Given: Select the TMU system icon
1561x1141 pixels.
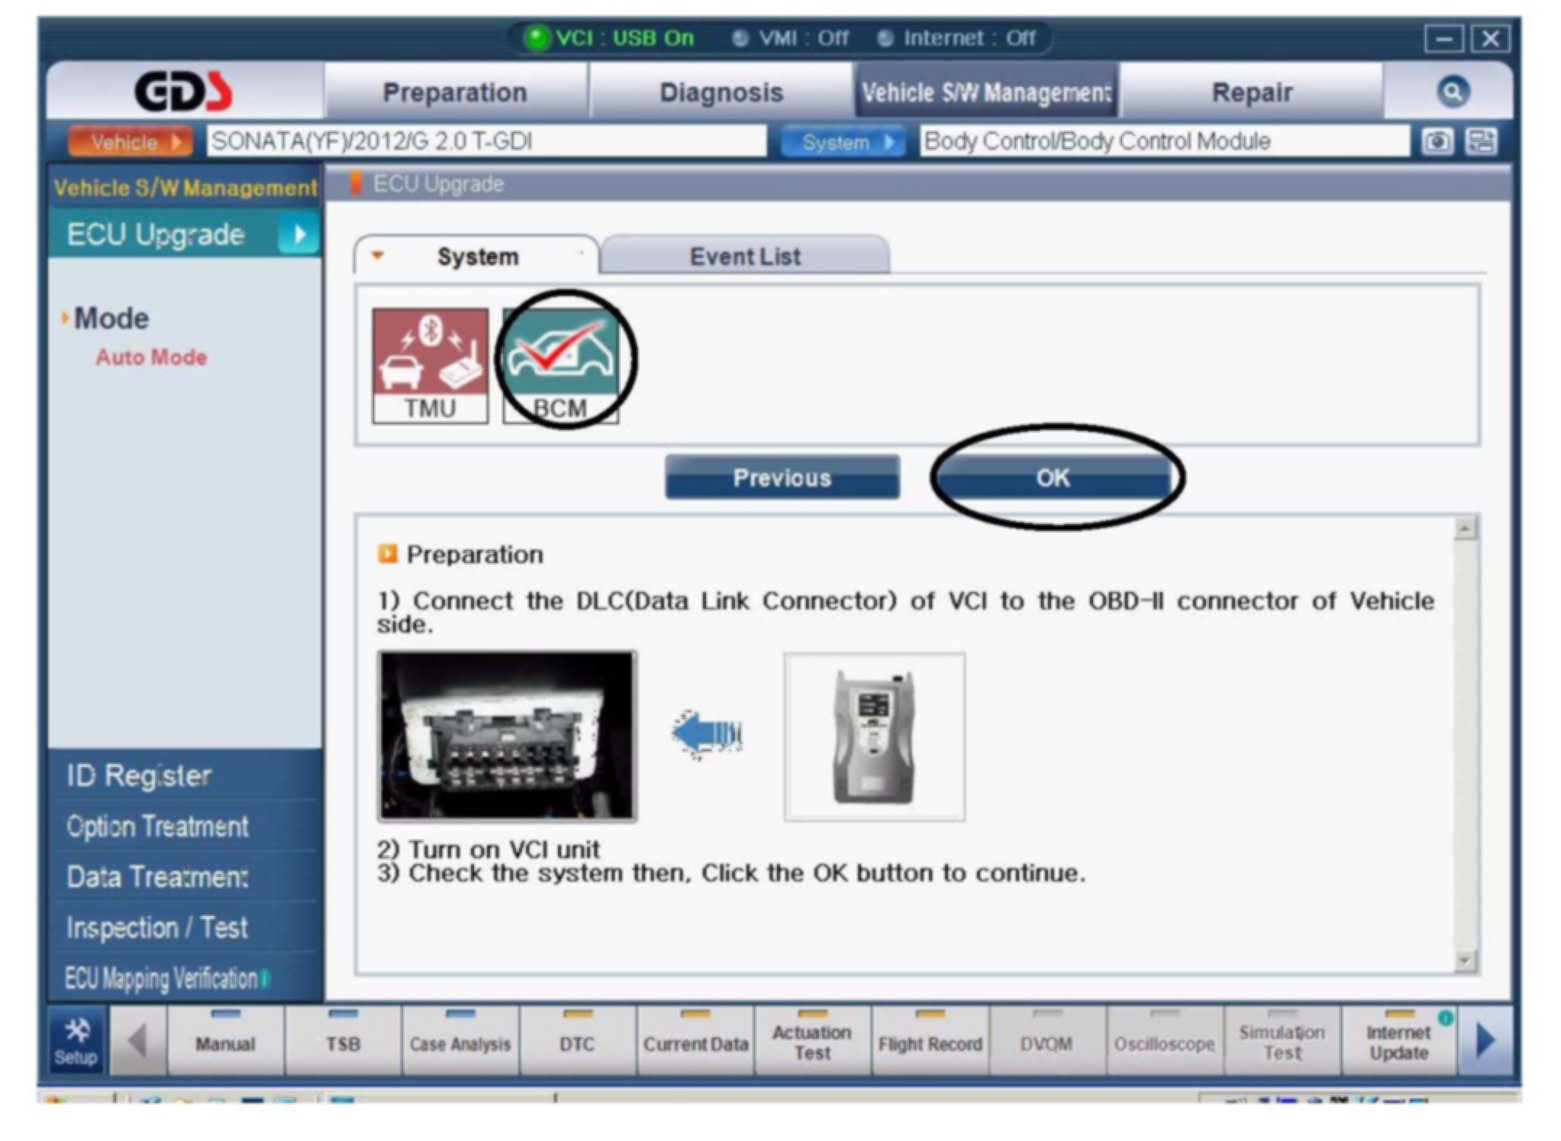Looking at the screenshot, I should [x=430, y=364].
